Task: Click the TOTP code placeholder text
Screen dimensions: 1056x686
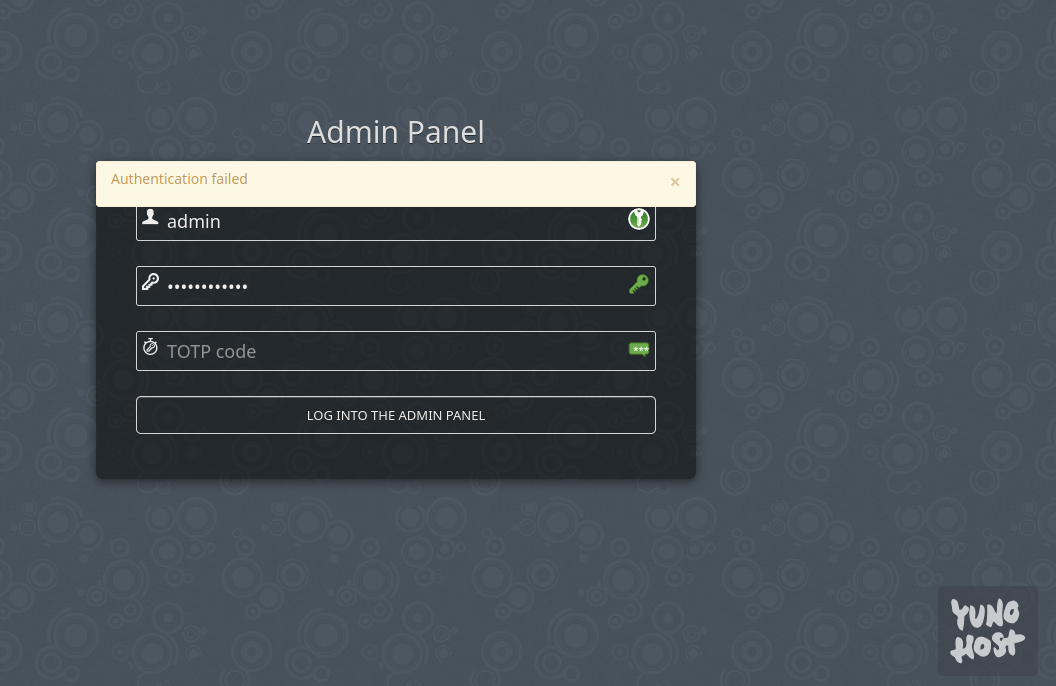Action: (211, 351)
